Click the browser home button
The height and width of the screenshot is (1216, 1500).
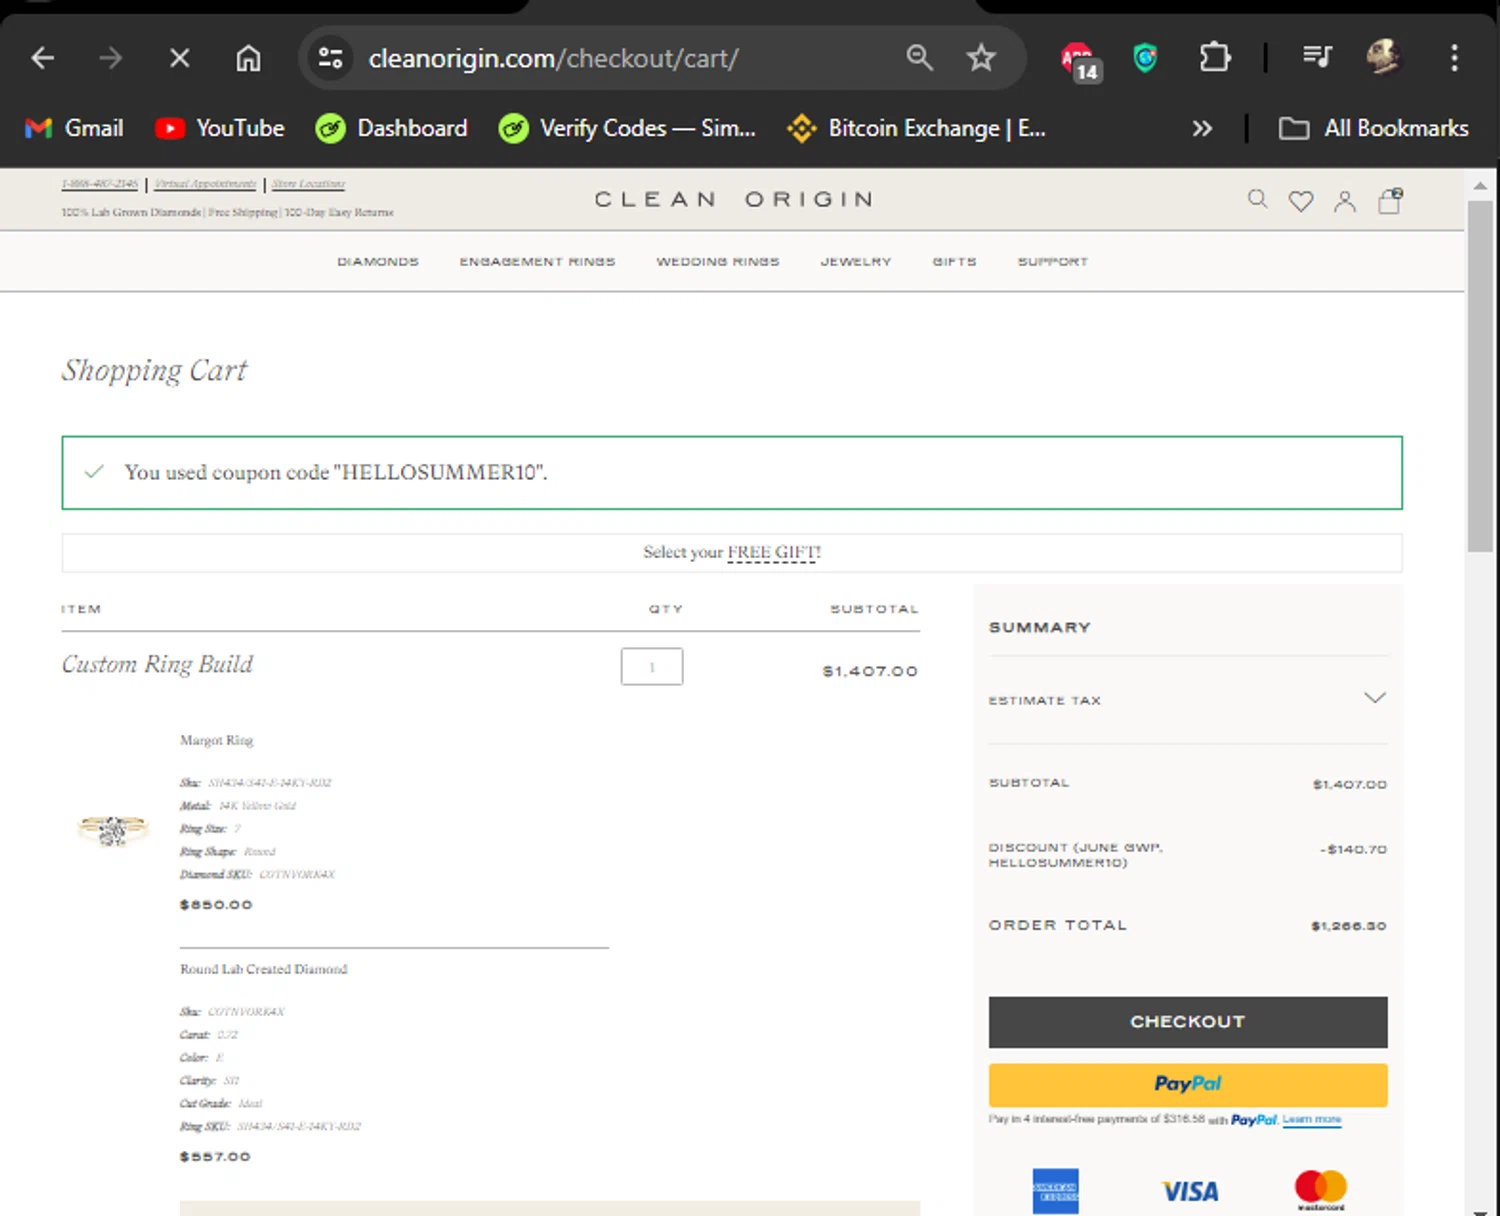tap(248, 58)
